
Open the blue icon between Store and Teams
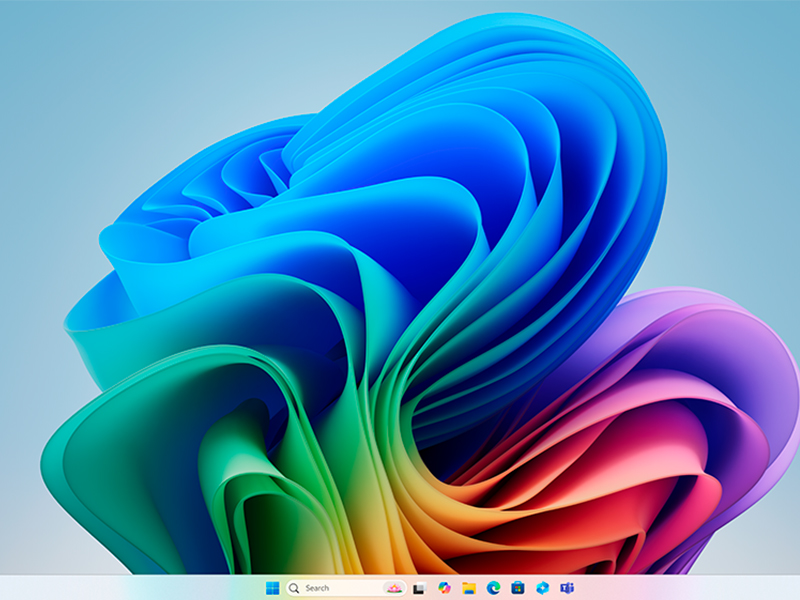[542, 588]
